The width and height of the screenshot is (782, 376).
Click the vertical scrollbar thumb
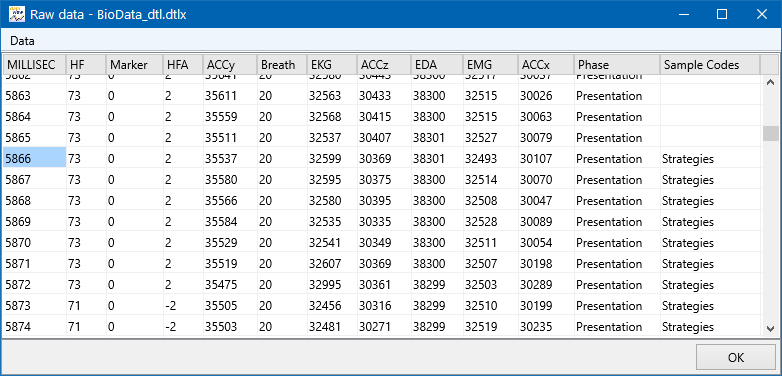(771, 134)
